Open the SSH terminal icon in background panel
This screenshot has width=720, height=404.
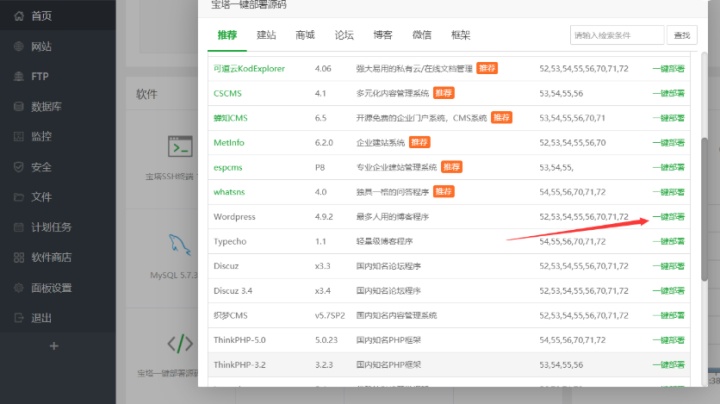180,146
